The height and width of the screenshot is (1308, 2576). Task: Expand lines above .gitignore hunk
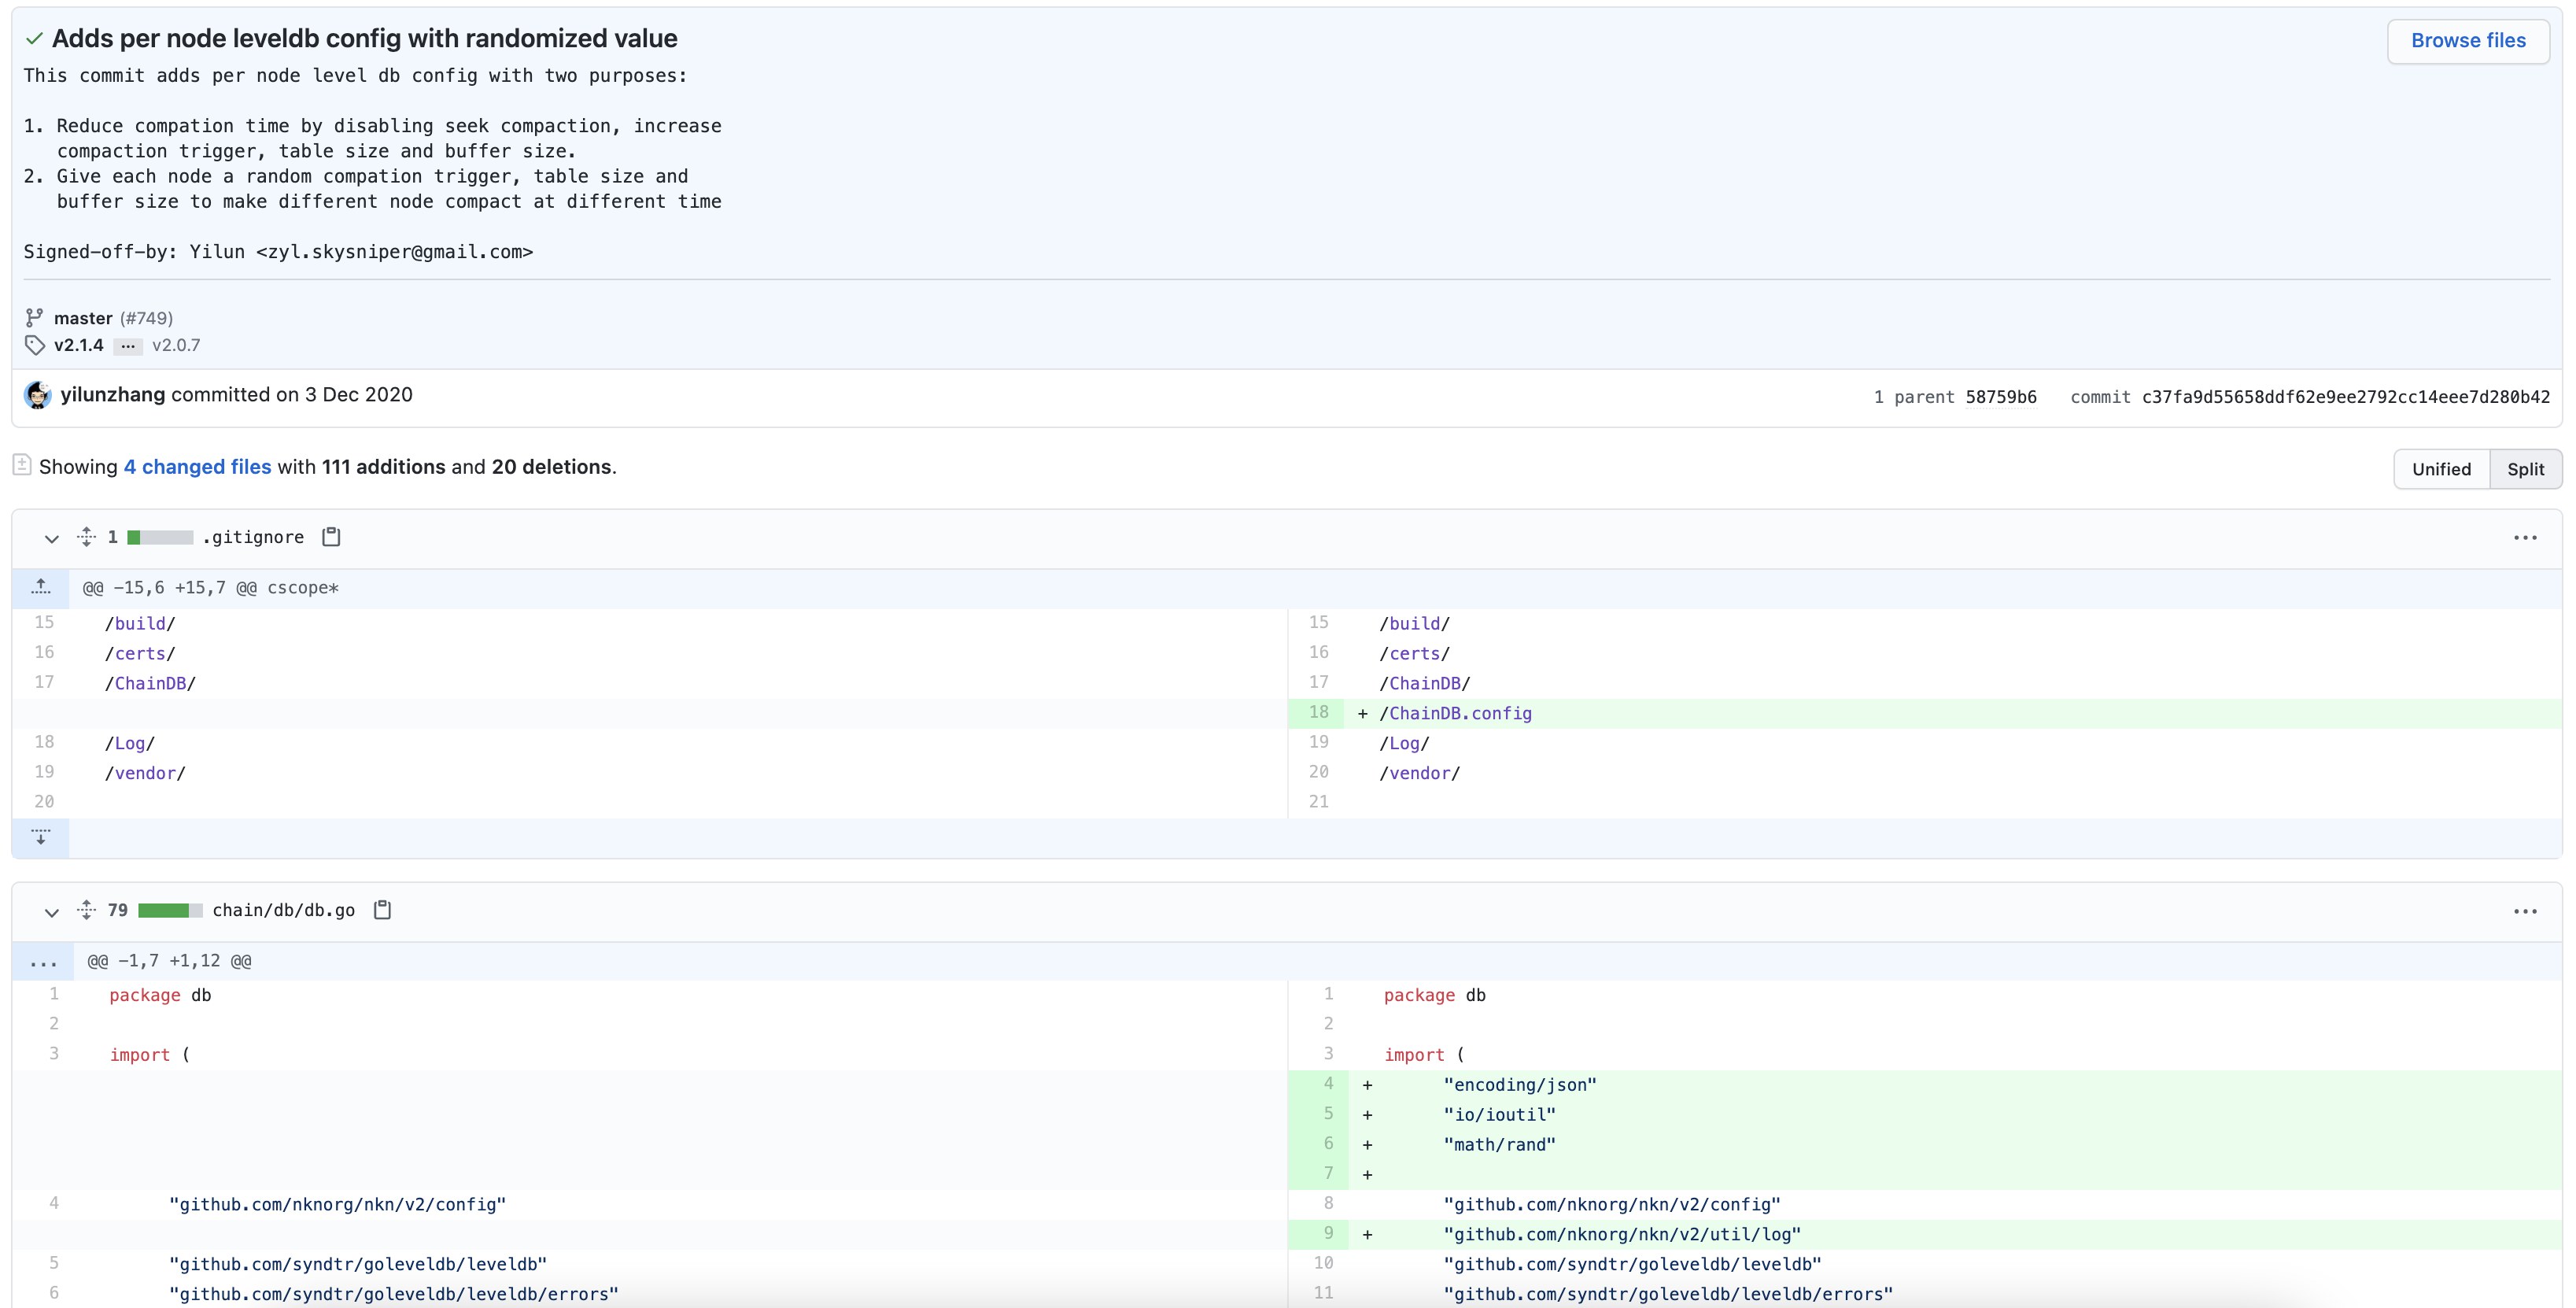click(41, 588)
